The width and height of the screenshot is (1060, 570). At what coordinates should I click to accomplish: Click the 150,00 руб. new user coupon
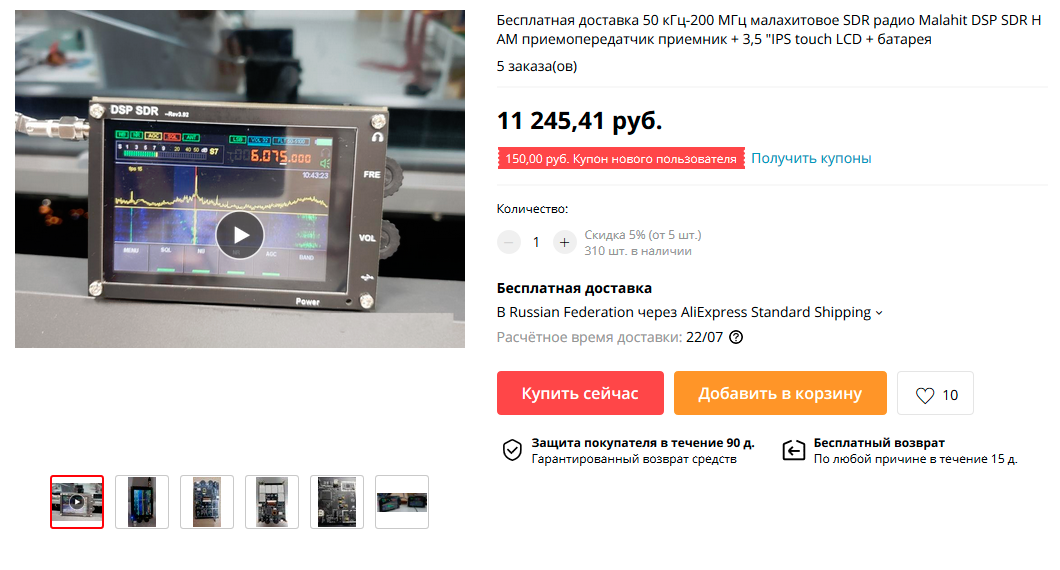[621, 158]
